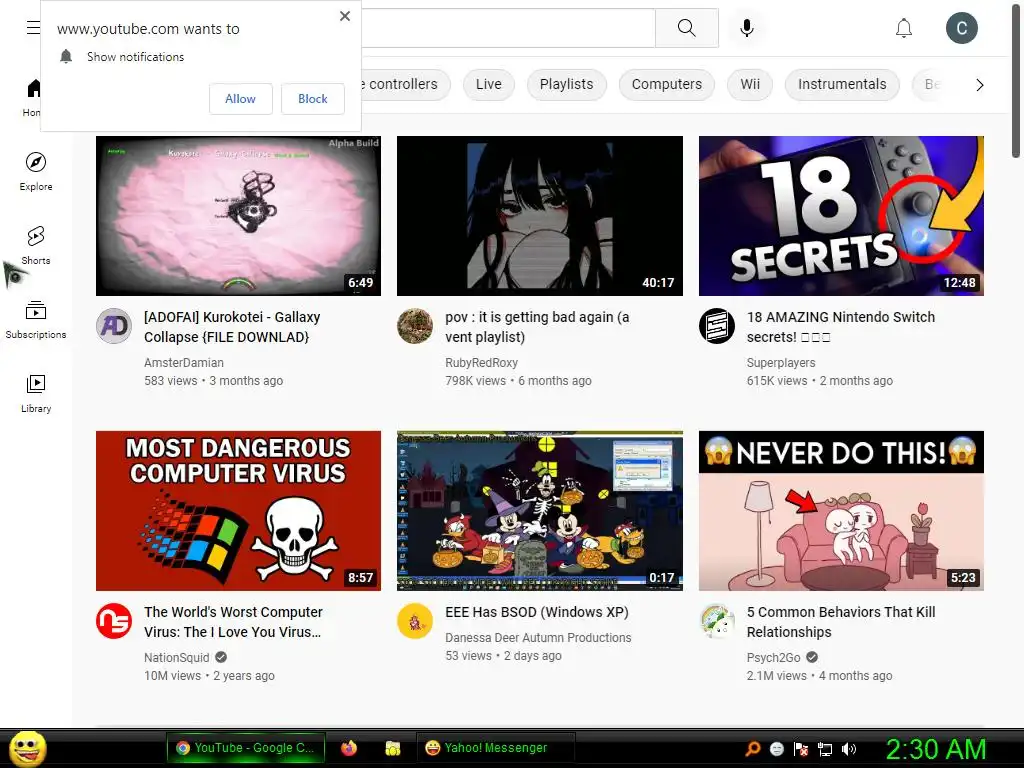1024x768 pixels.
Task: Select the Wii filter chip
Action: pyautogui.click(x=750, y=84)
